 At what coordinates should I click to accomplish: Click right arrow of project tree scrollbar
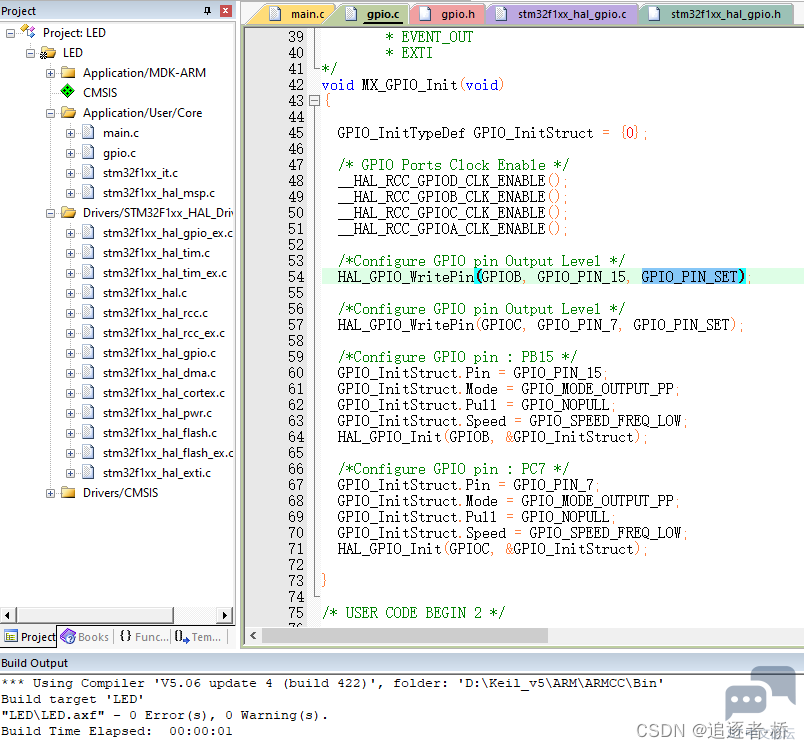click(225, 615)
